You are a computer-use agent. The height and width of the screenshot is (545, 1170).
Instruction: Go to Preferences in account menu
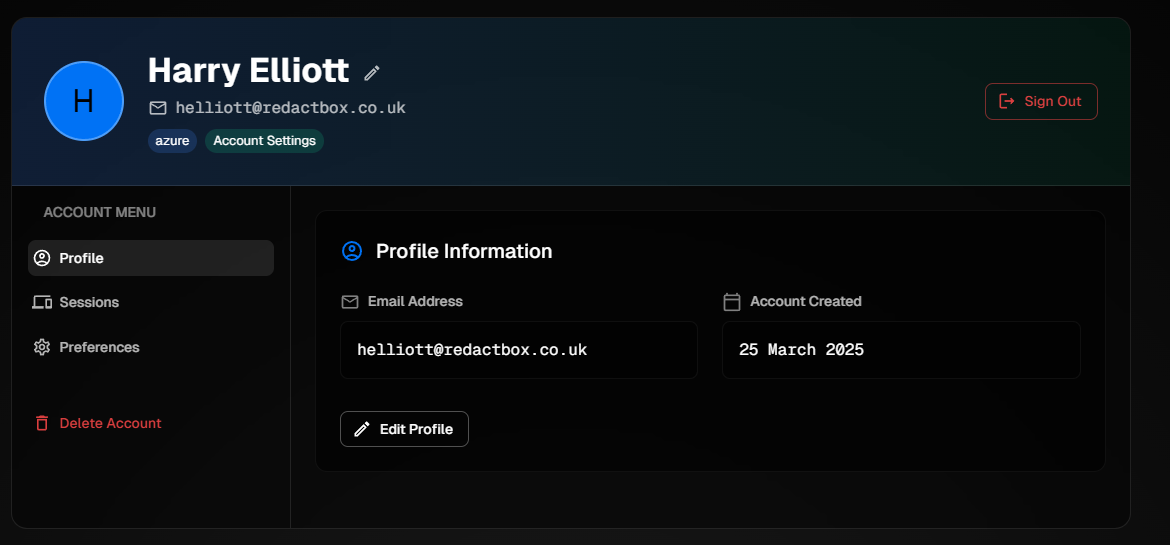(x=151, y=347)
